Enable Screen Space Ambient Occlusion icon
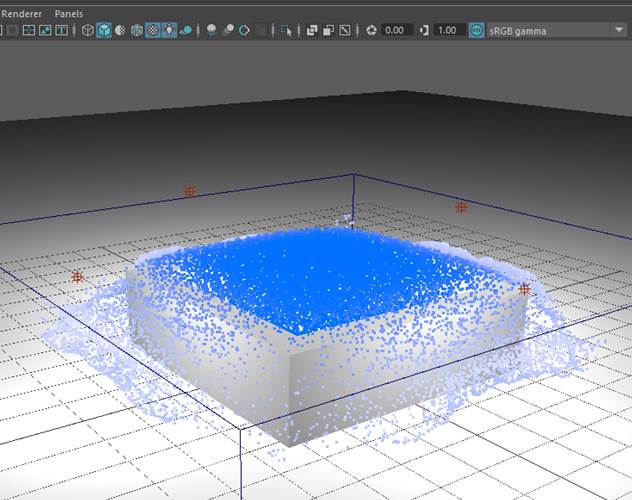 pyautogui.click(x=211, y=30)
